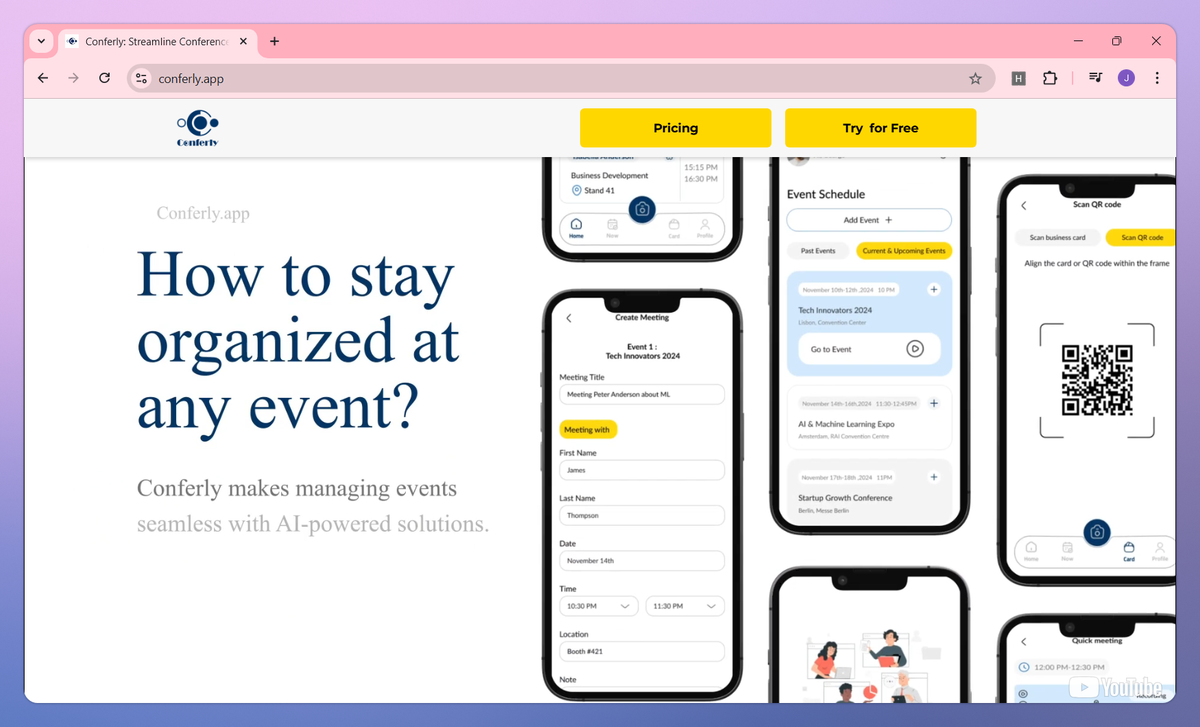Image resolution: width=1200 pixels, height=727 pixels.
Task: Go back to previous page
Action: pos(42,78)
